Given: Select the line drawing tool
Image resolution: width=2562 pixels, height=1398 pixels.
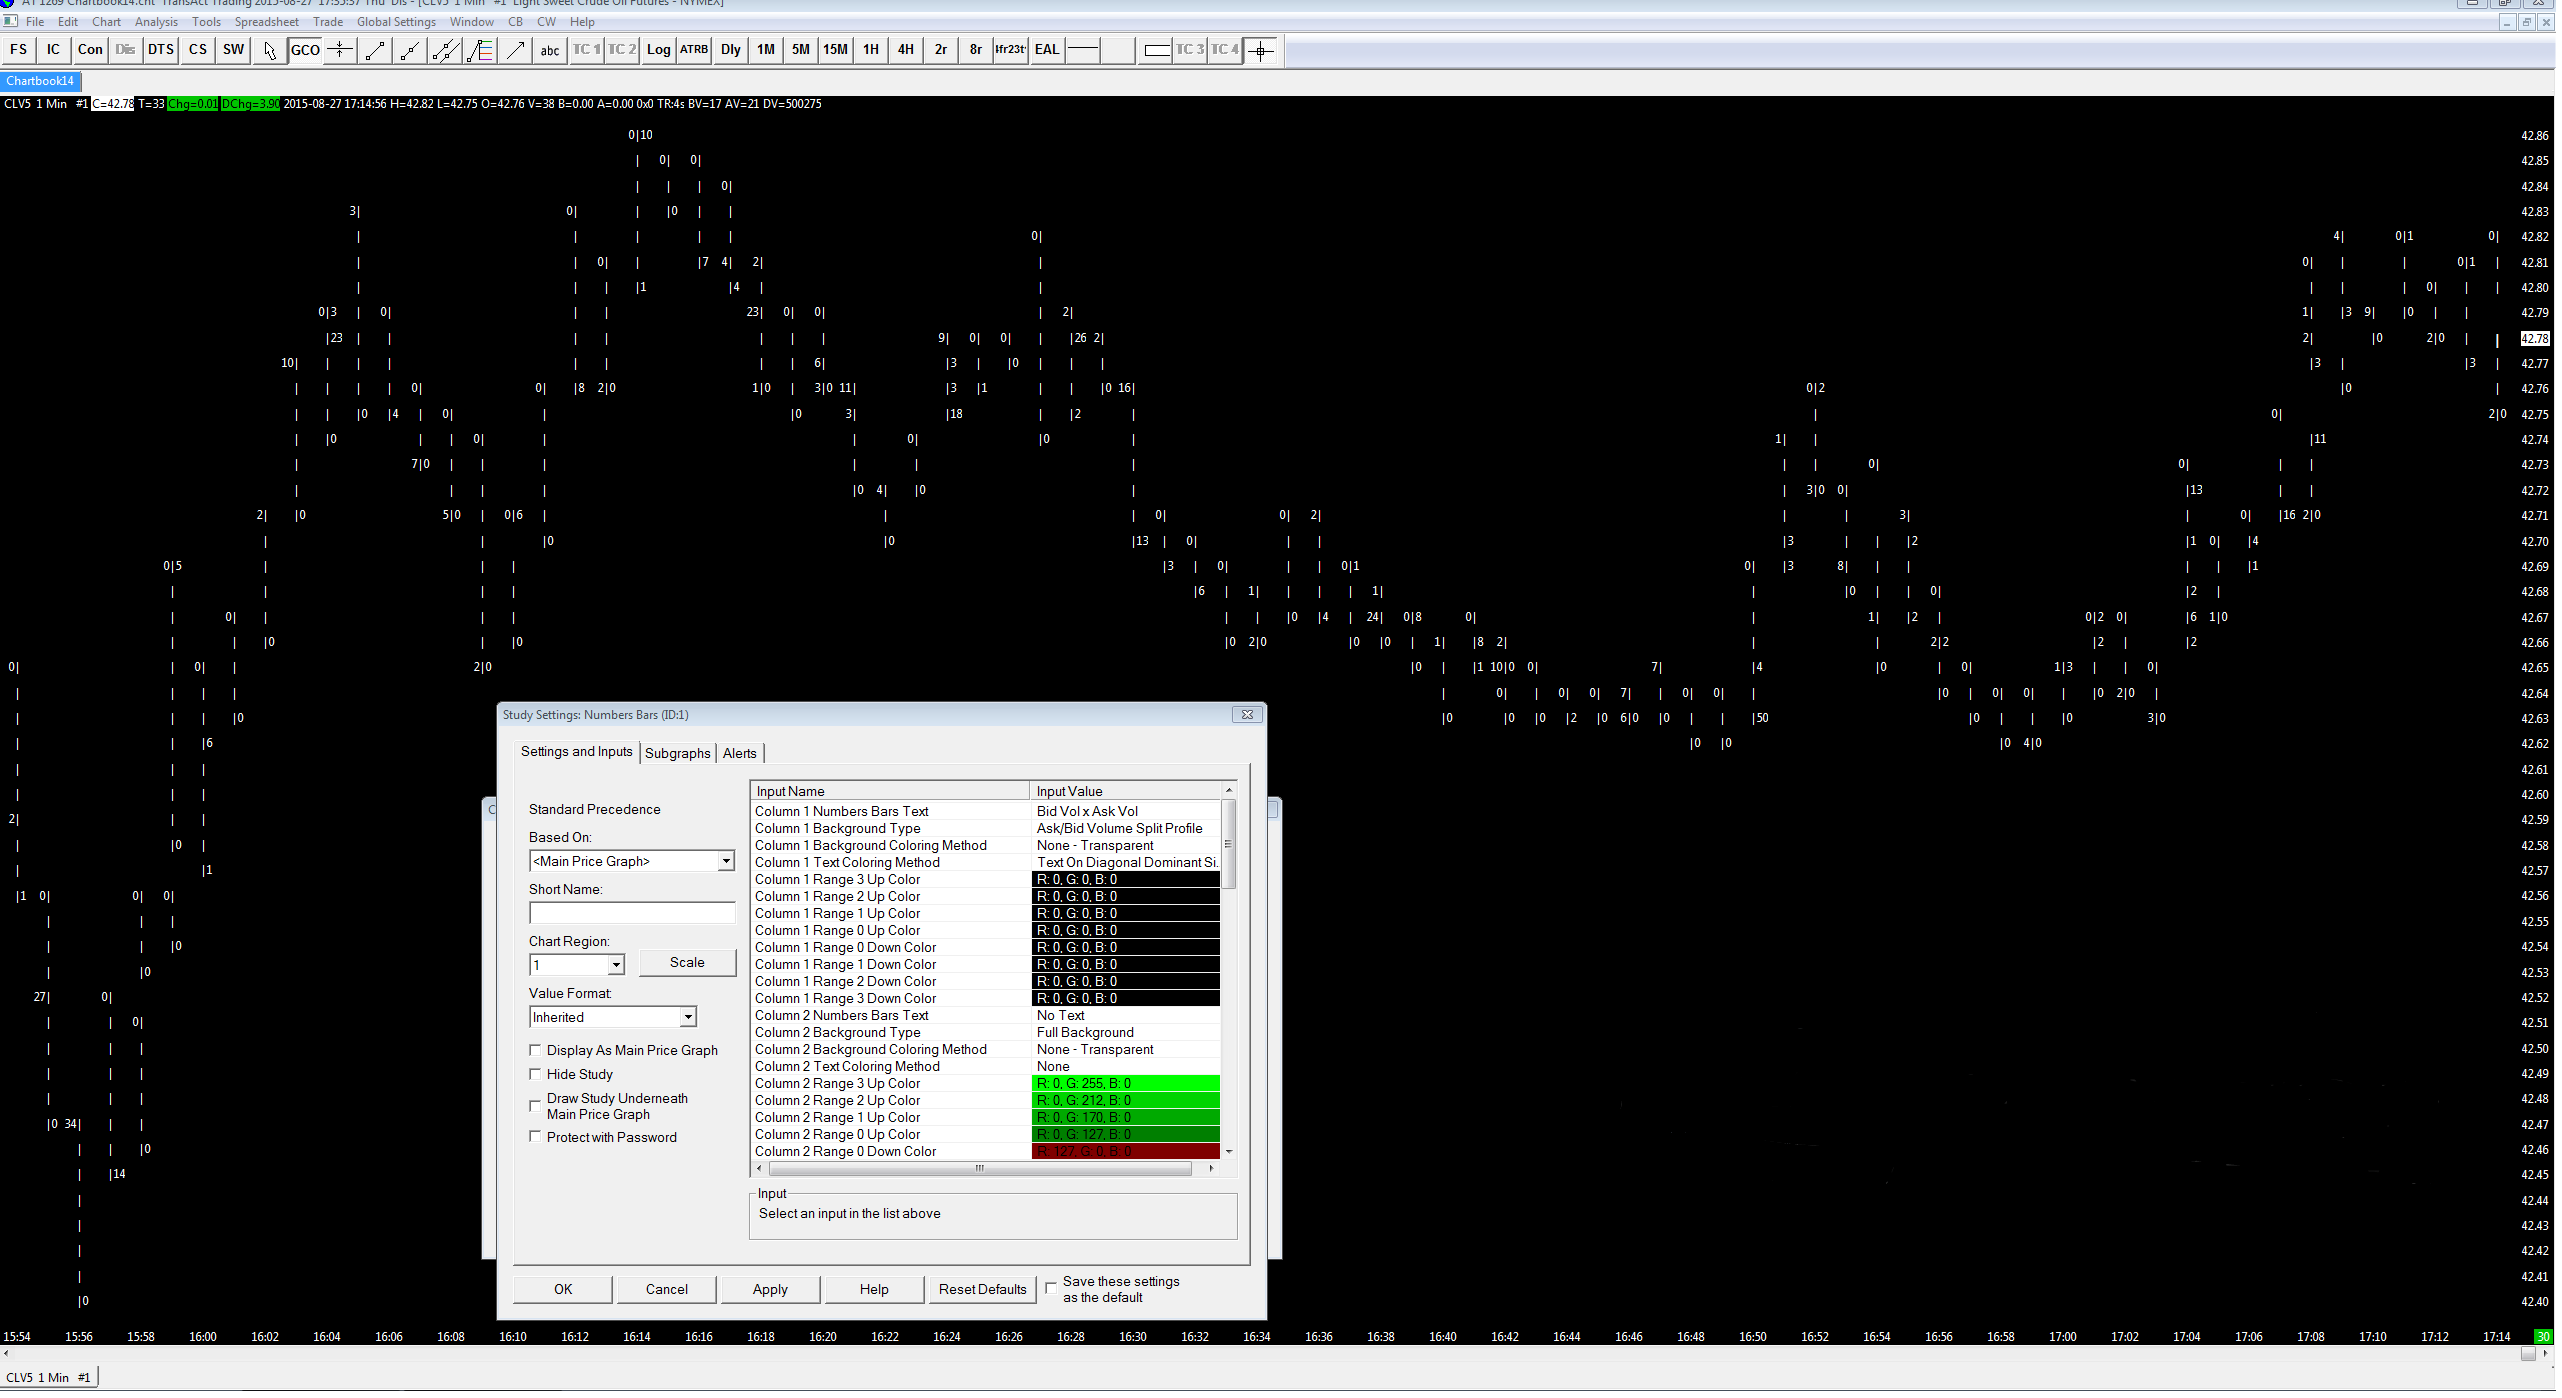Looking at the screenshot, I should [375, 50].
